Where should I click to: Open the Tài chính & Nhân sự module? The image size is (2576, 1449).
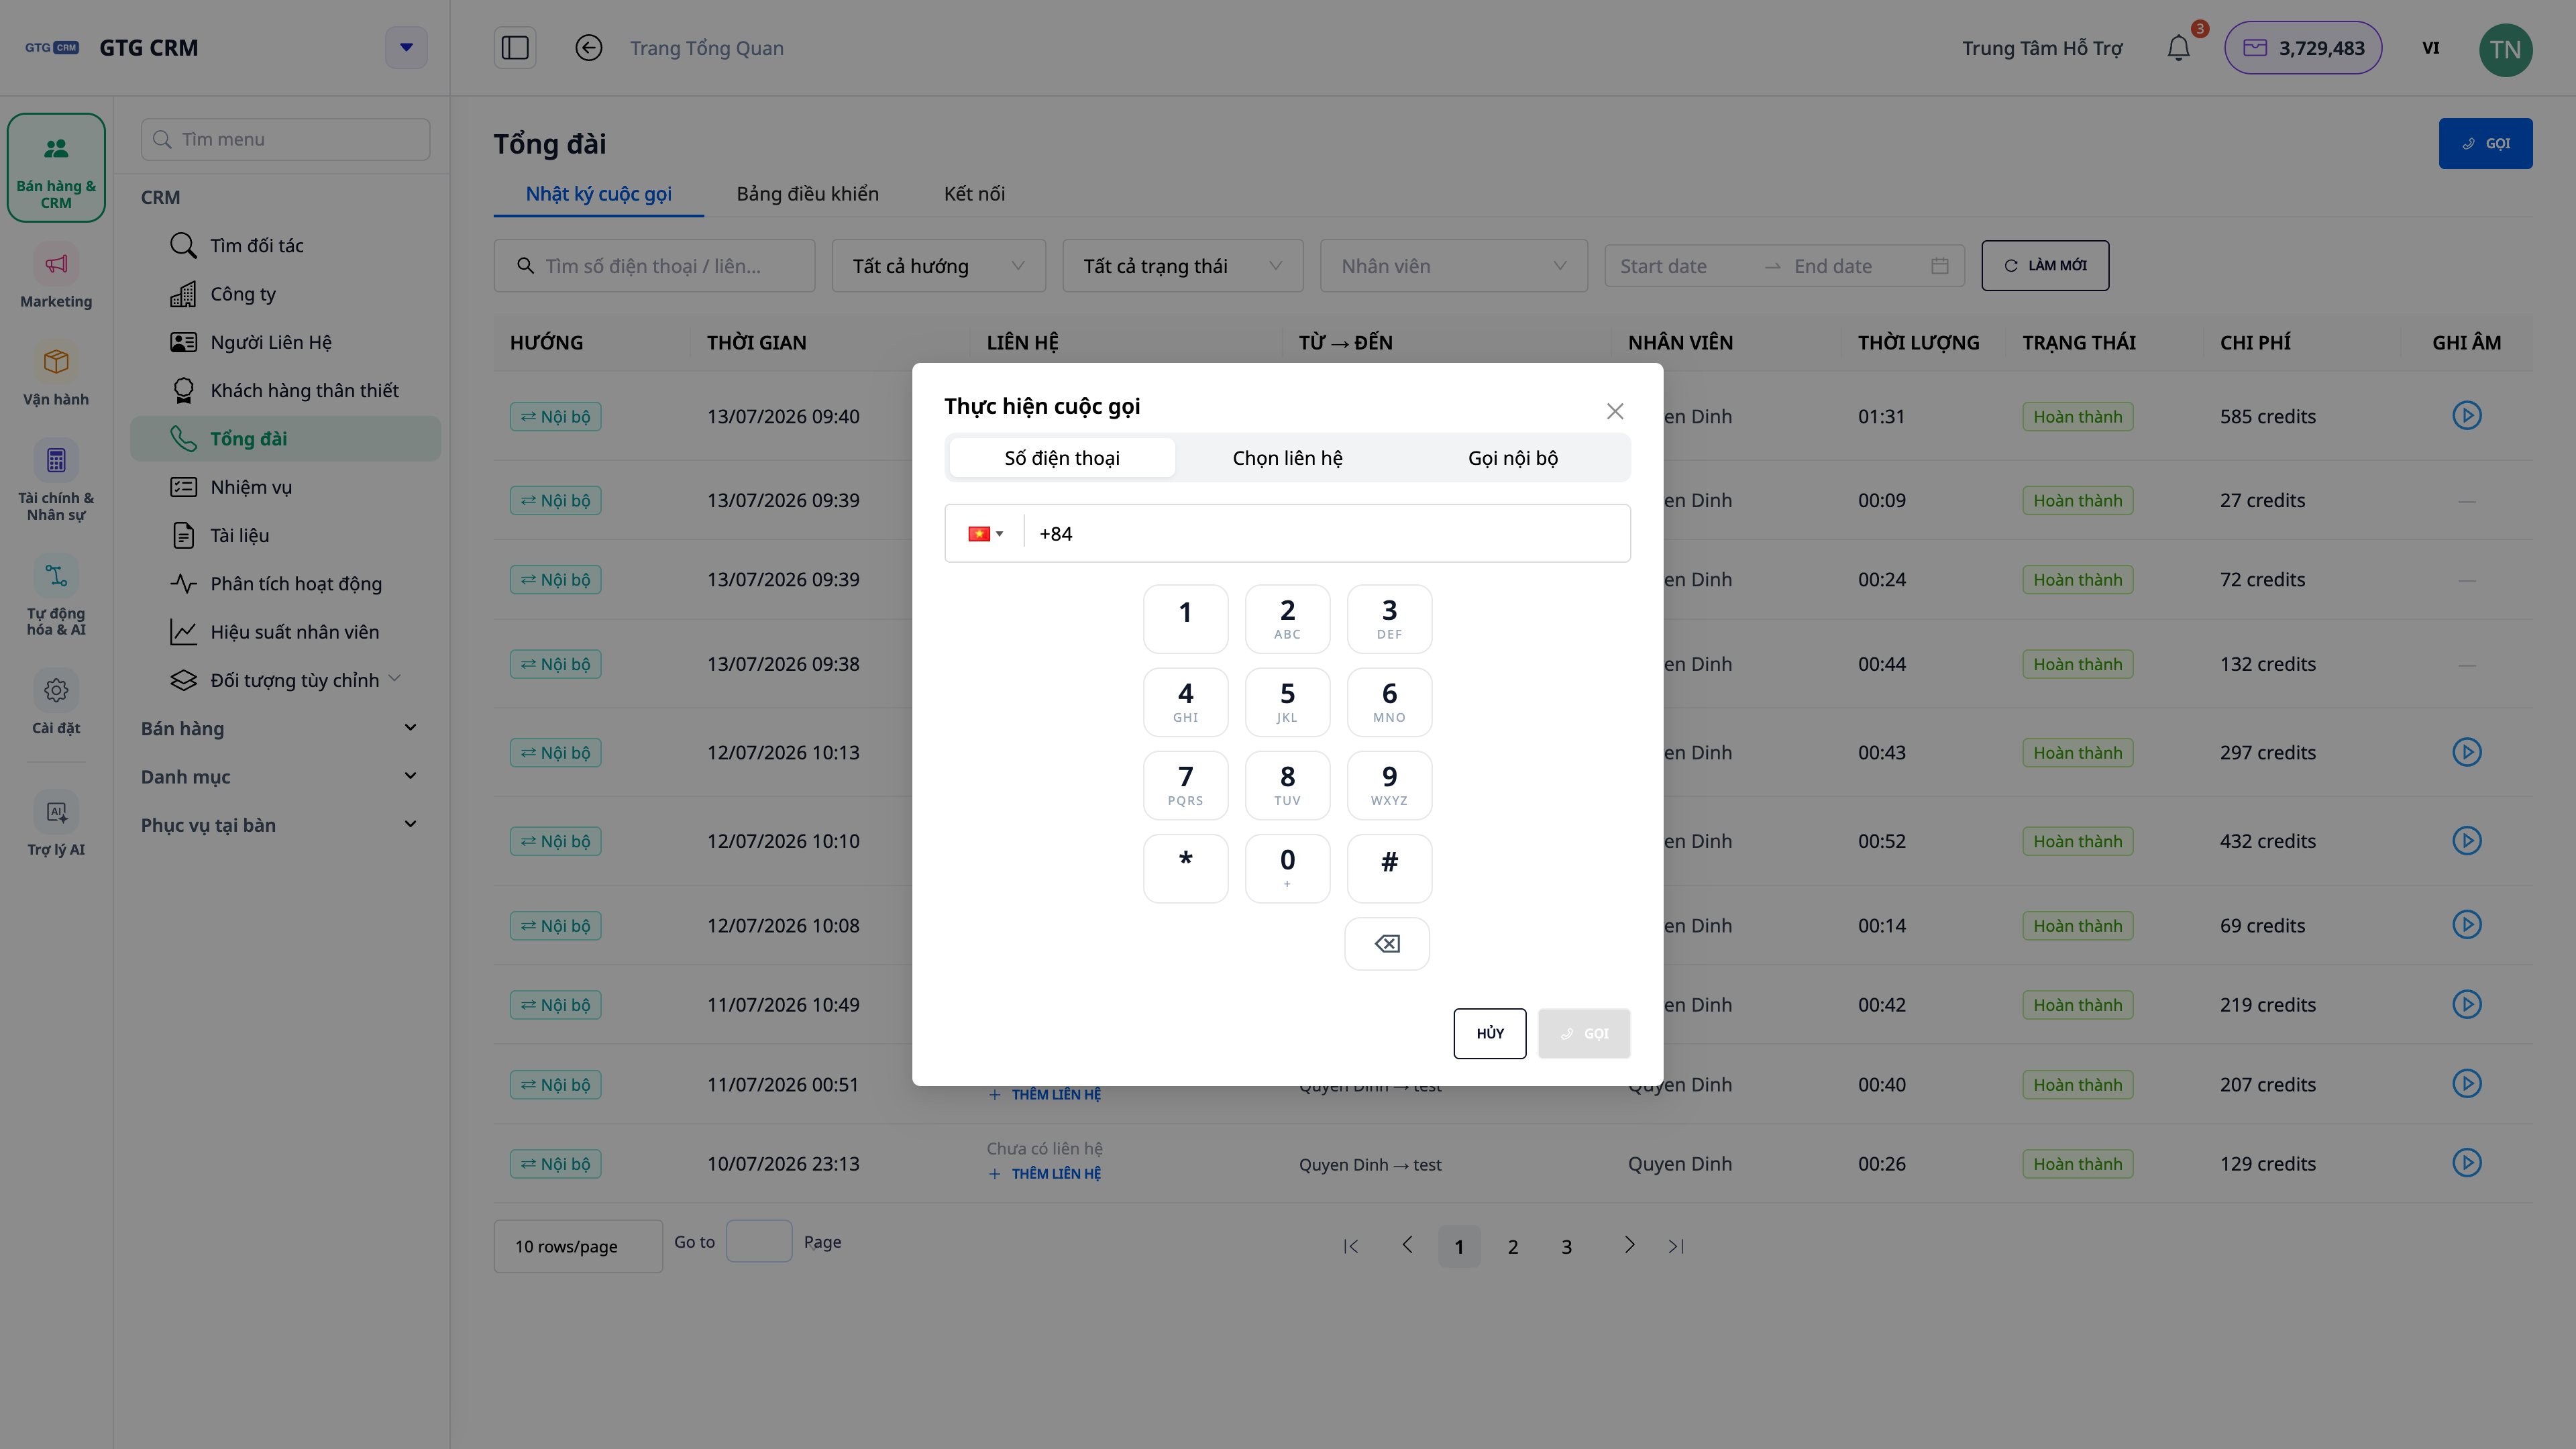pyautogui.click(x=56, y=481)
